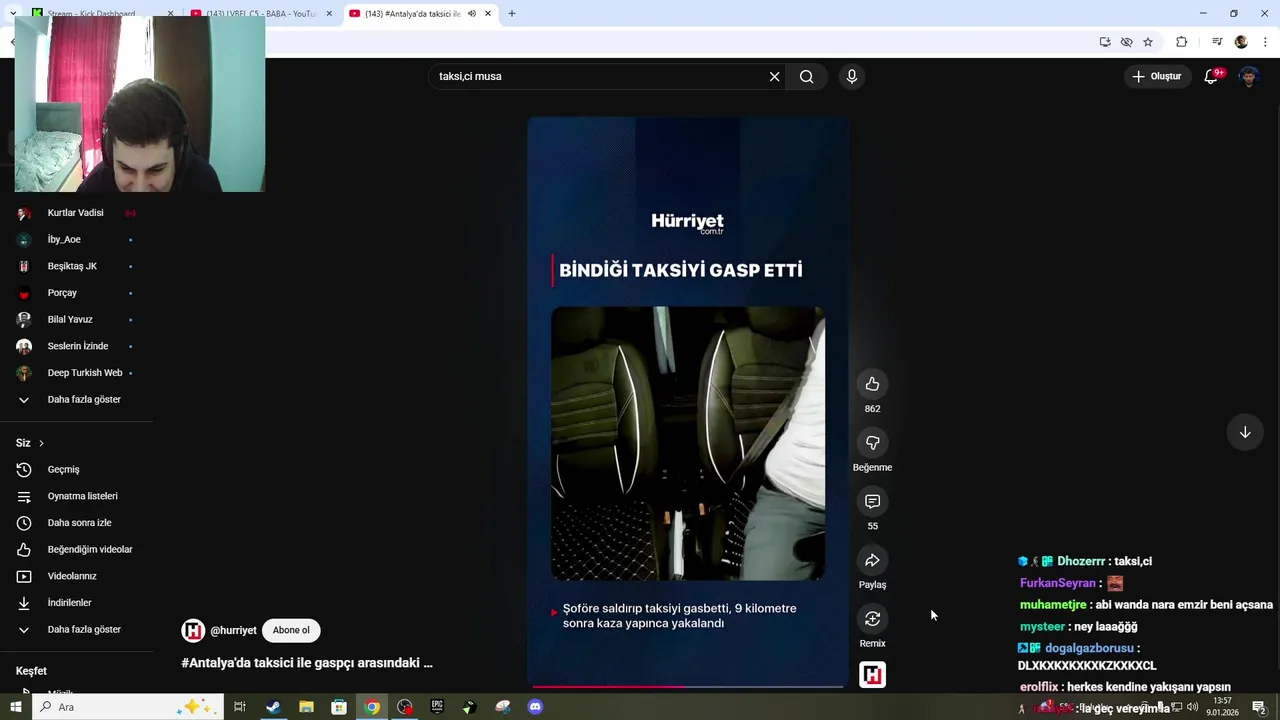Open Beğendiğim videolar liked videos
The height and width of the screenshot is (720, 1280).
click(77, 549)
